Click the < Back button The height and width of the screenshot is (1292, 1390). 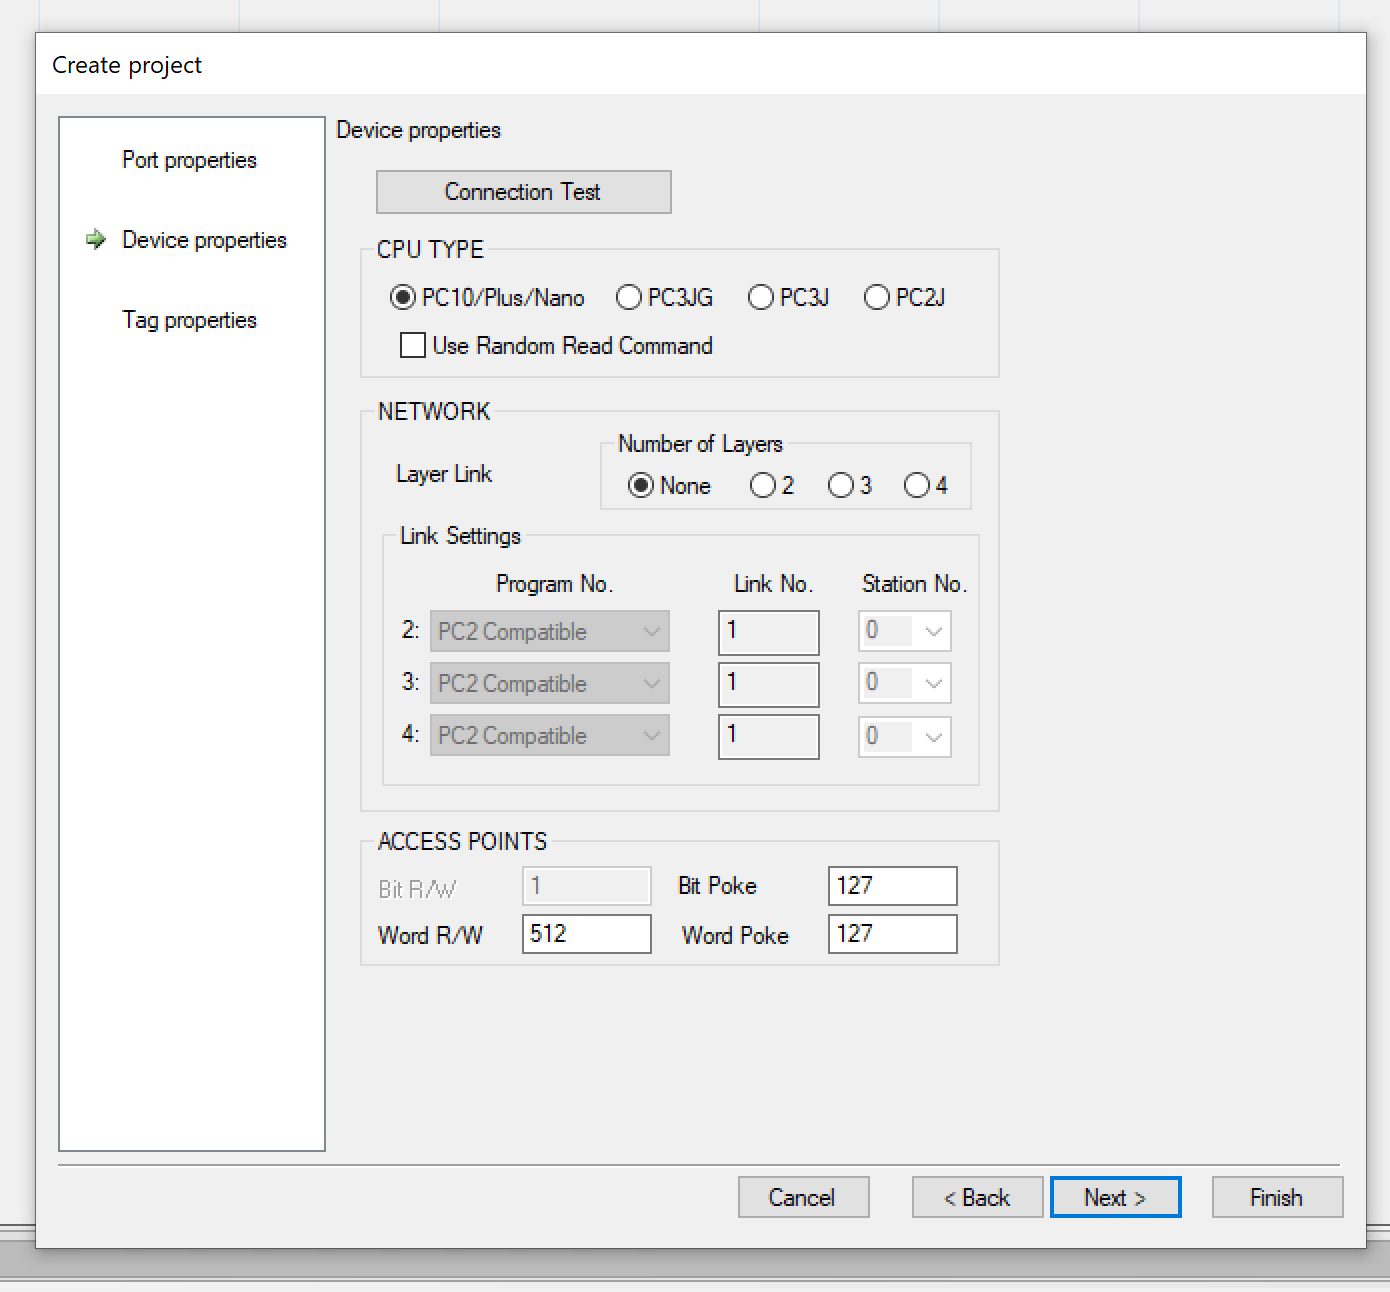tap(977, 1198)
